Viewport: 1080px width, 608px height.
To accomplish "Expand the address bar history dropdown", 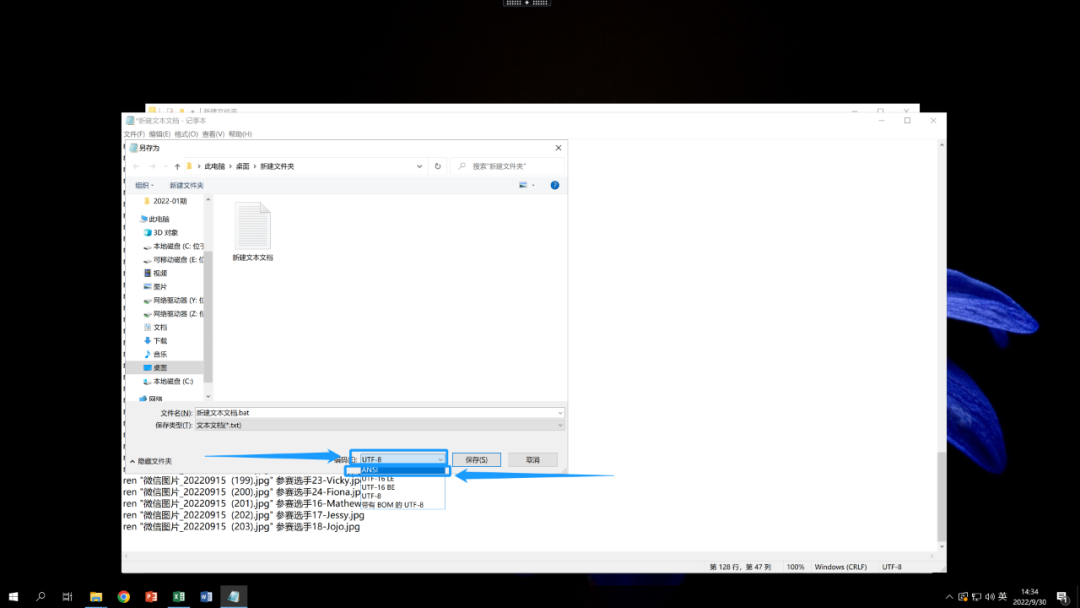I will click(419, 166).
